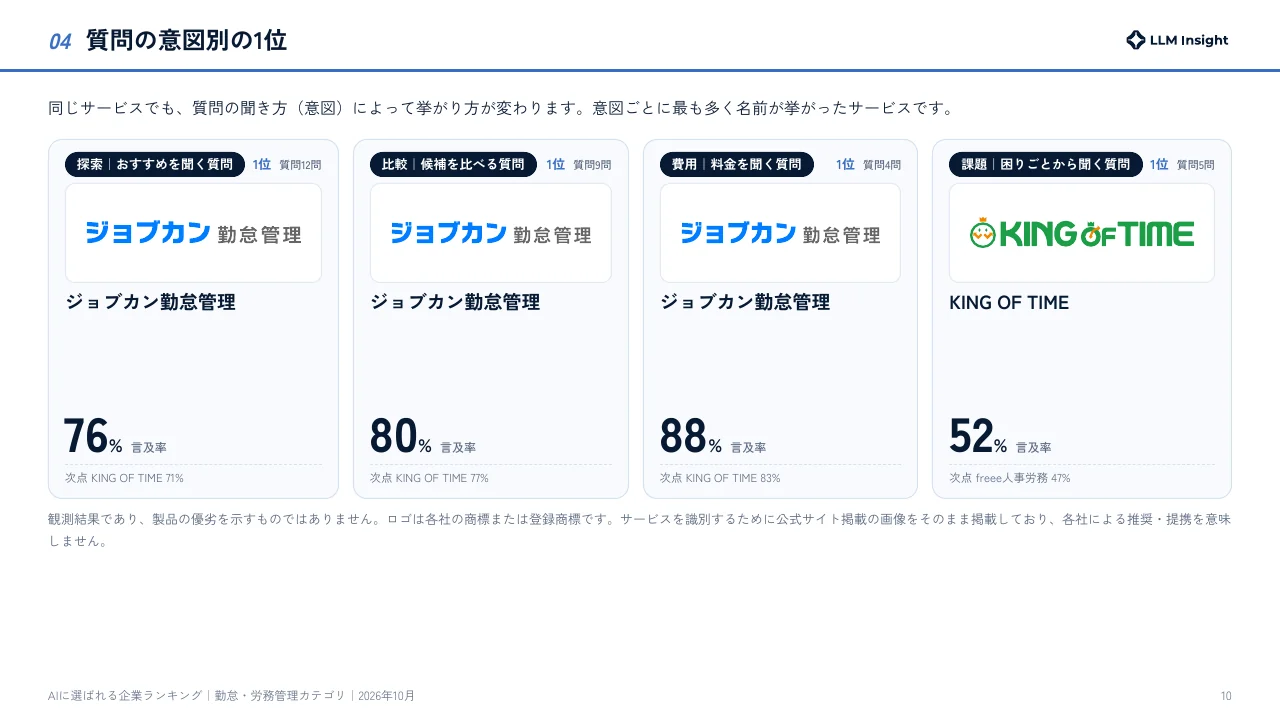Screen dimensions: 1280x720
Task: Click the text 次点 freee人事労務 47%
Action: point(1009,478)
